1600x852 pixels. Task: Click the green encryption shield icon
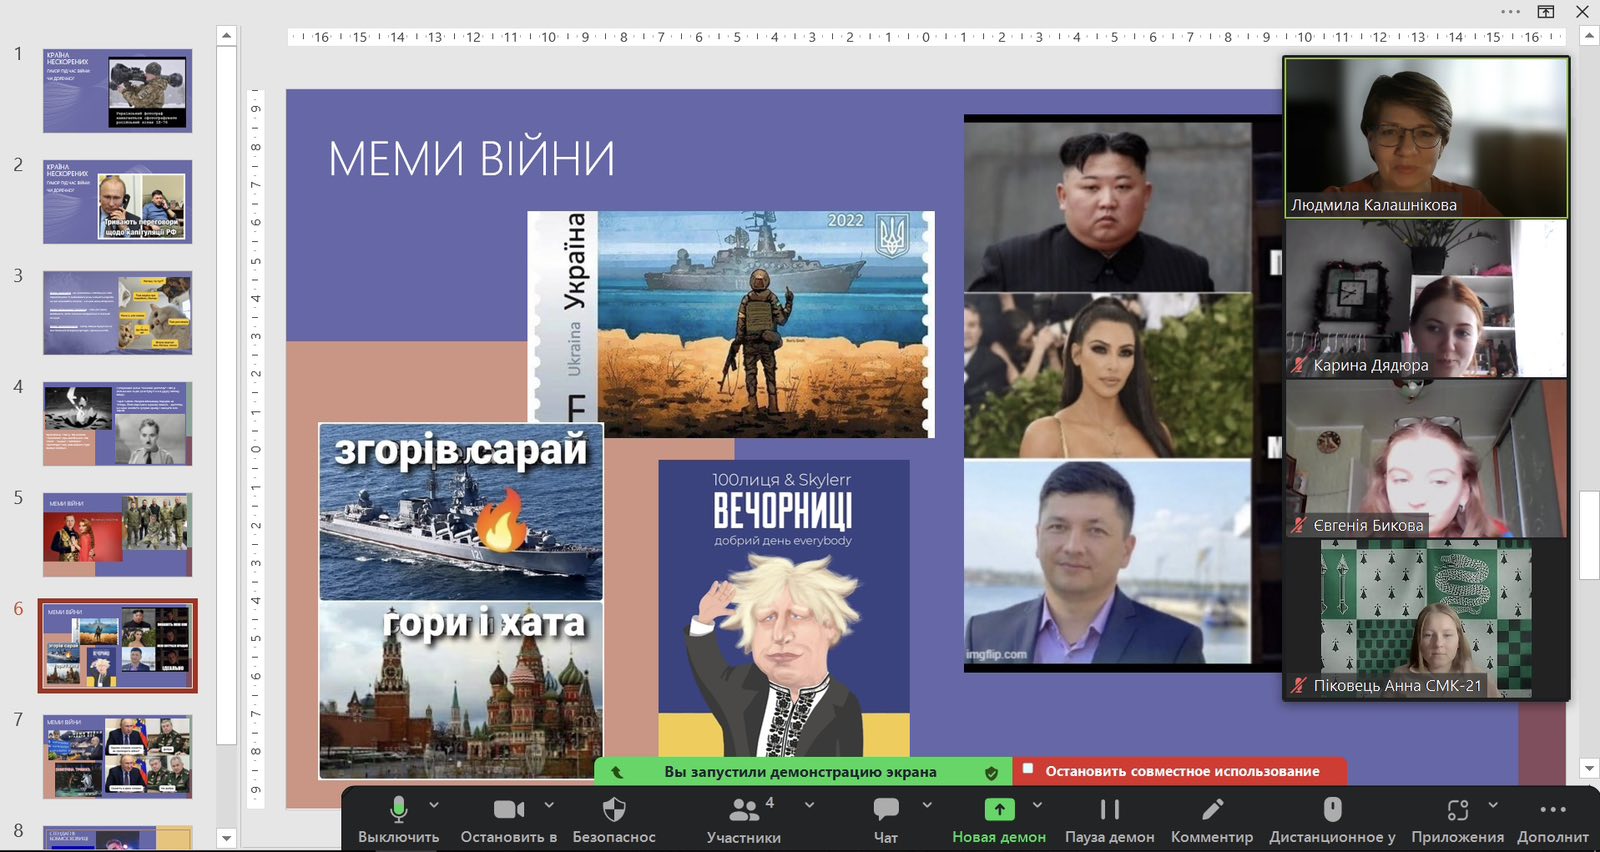991,772
